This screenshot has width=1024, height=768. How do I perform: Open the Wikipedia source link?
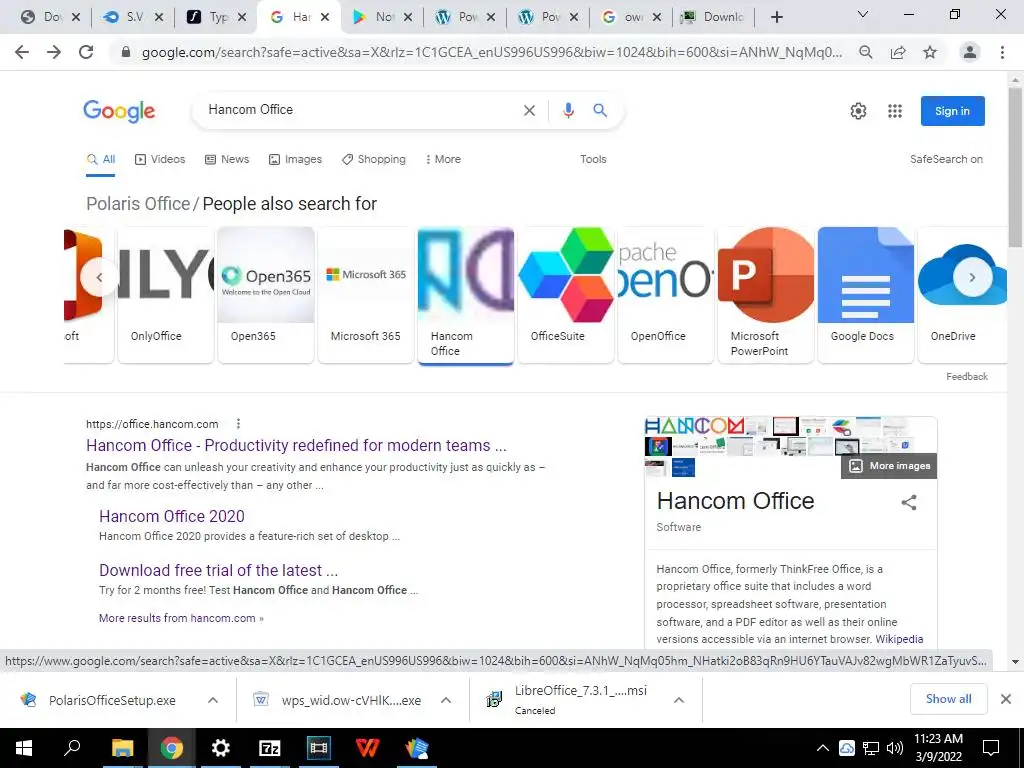tap(899, 639)
